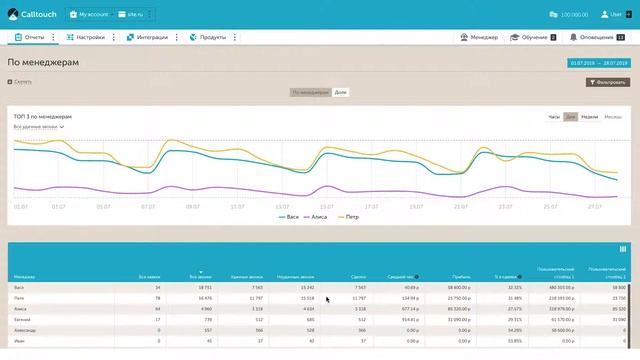
Task: Open the Интеграции menu
Action: [147, 37]
